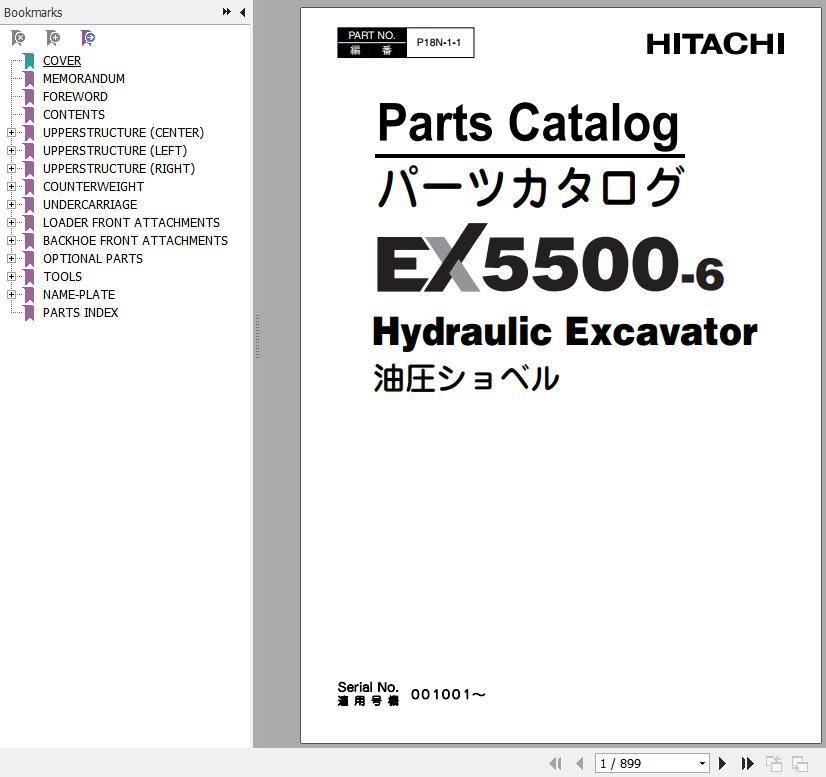Screen dimensions: 826x777
Task: Jump to the CONTENTS bookmark
Action: point(73,115)
